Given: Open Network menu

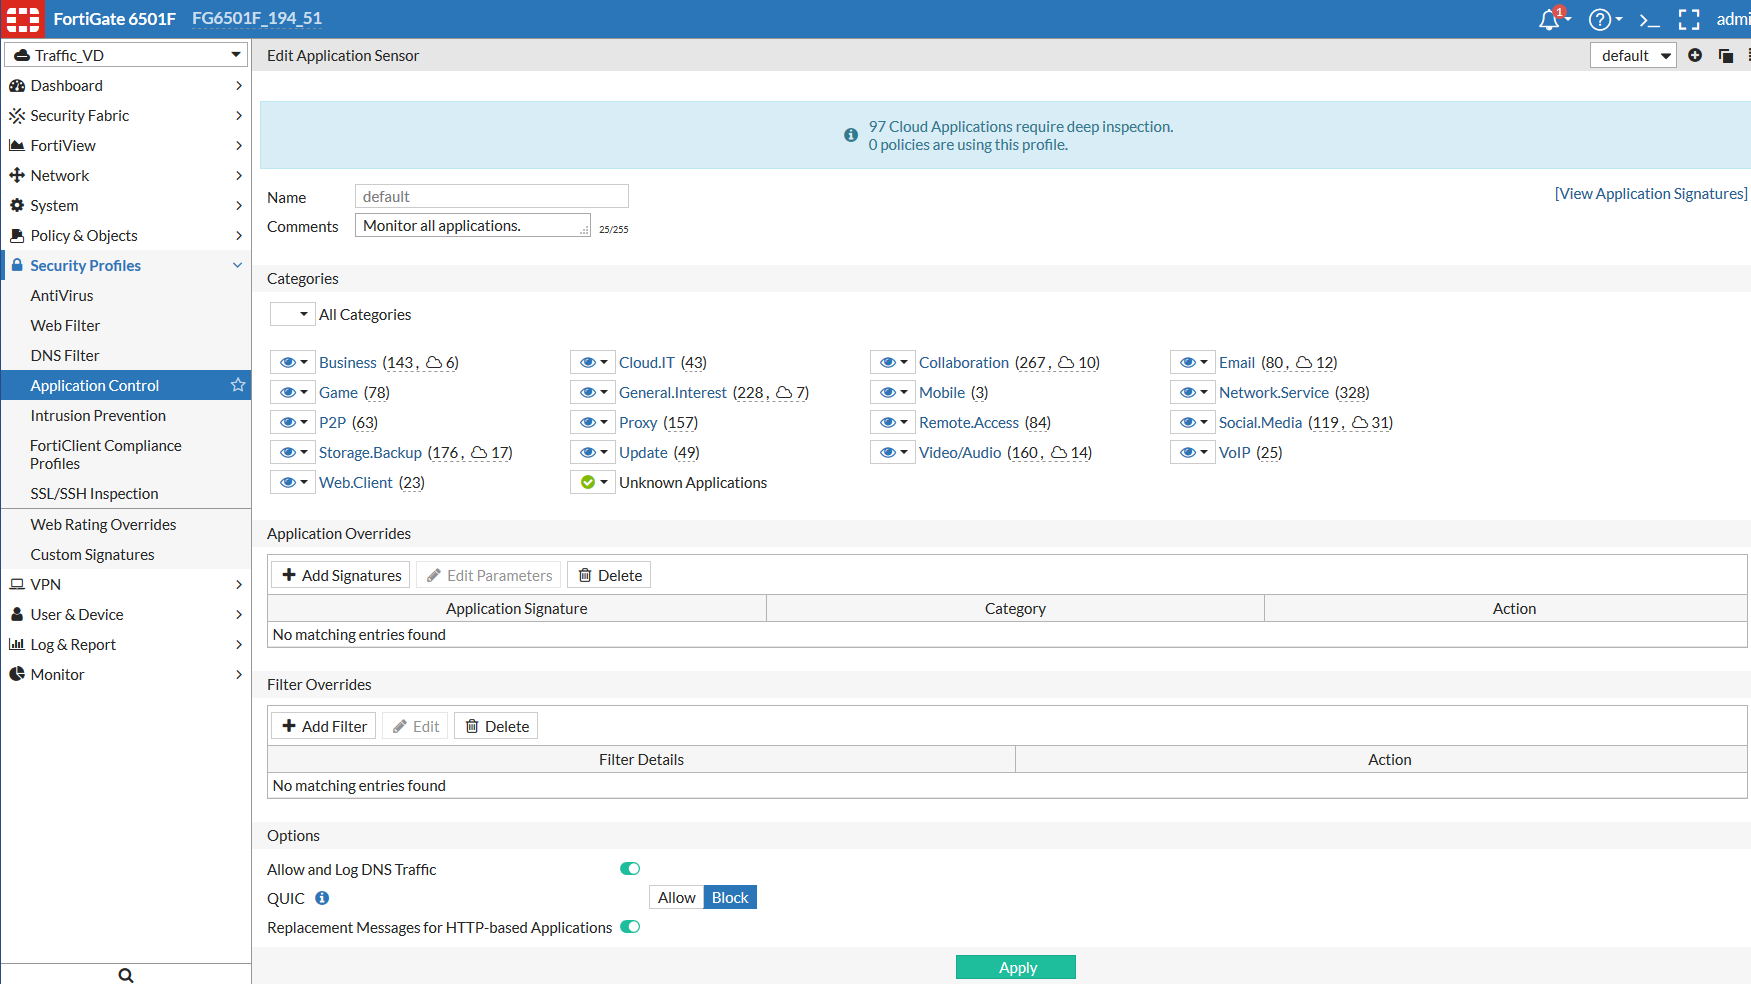Looking at the screenshot, I should pyautogui.click(x=126, y=176).
